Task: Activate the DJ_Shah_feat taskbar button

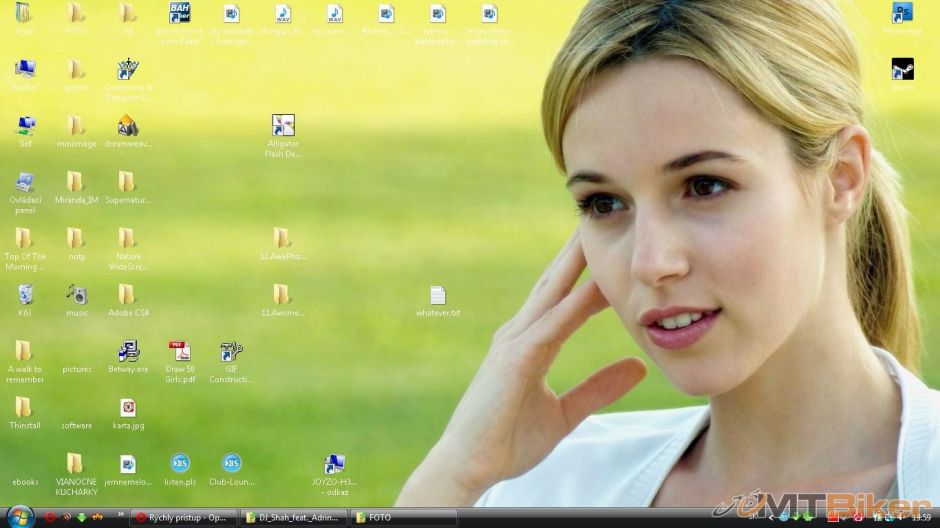Action: pos(294,518)
